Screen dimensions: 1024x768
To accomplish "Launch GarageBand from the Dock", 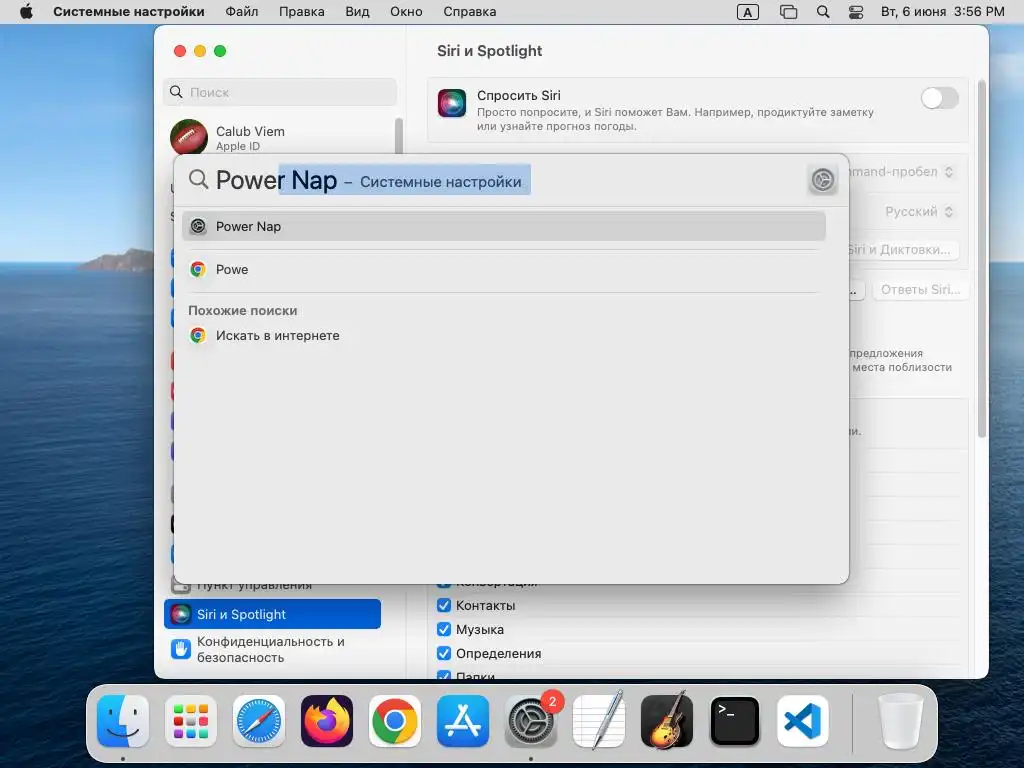I will 667,721.
